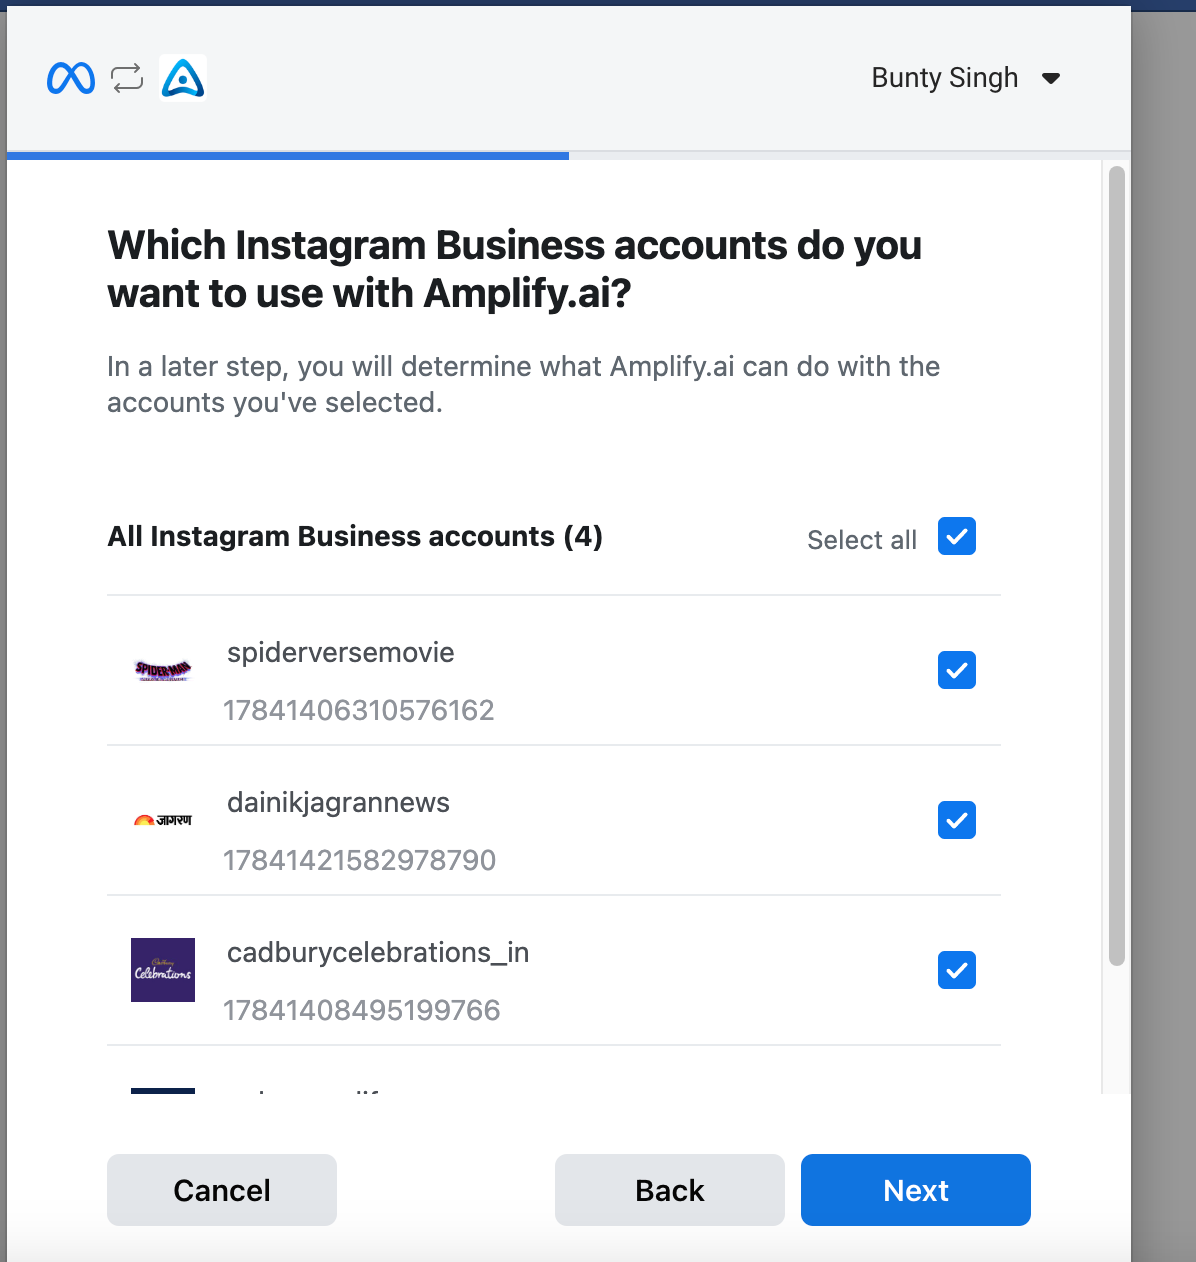1196x1262 pixels.
Task: Deselect the cadburycelebrations_in checkbox
Action: 957,970
